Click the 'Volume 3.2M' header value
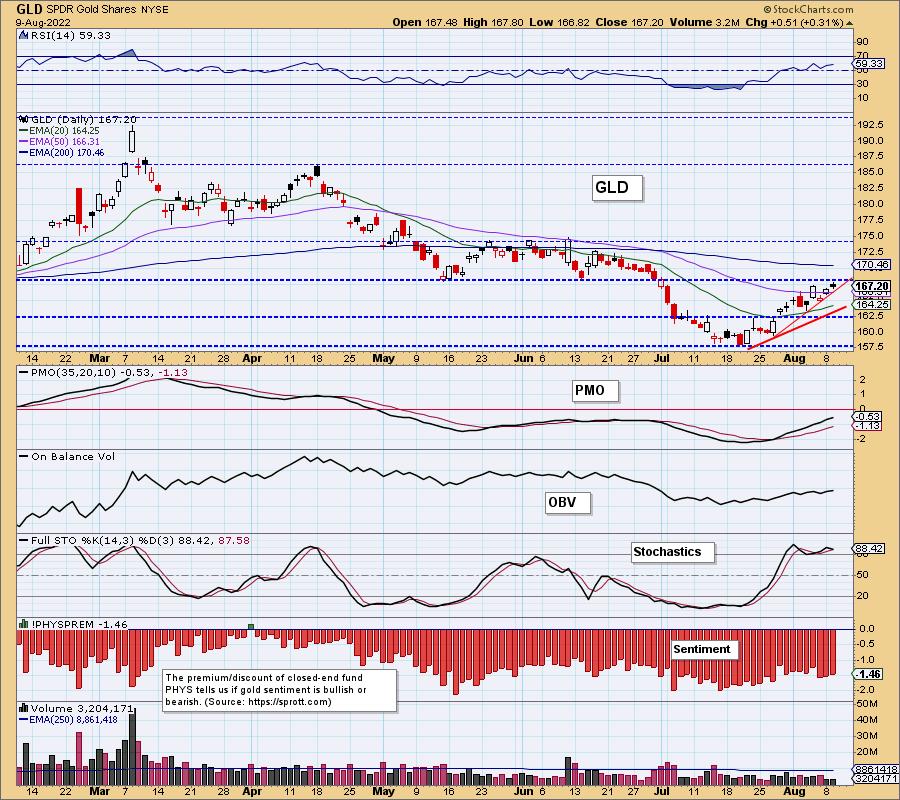The image size is (900, 800). tap(703, 22)
